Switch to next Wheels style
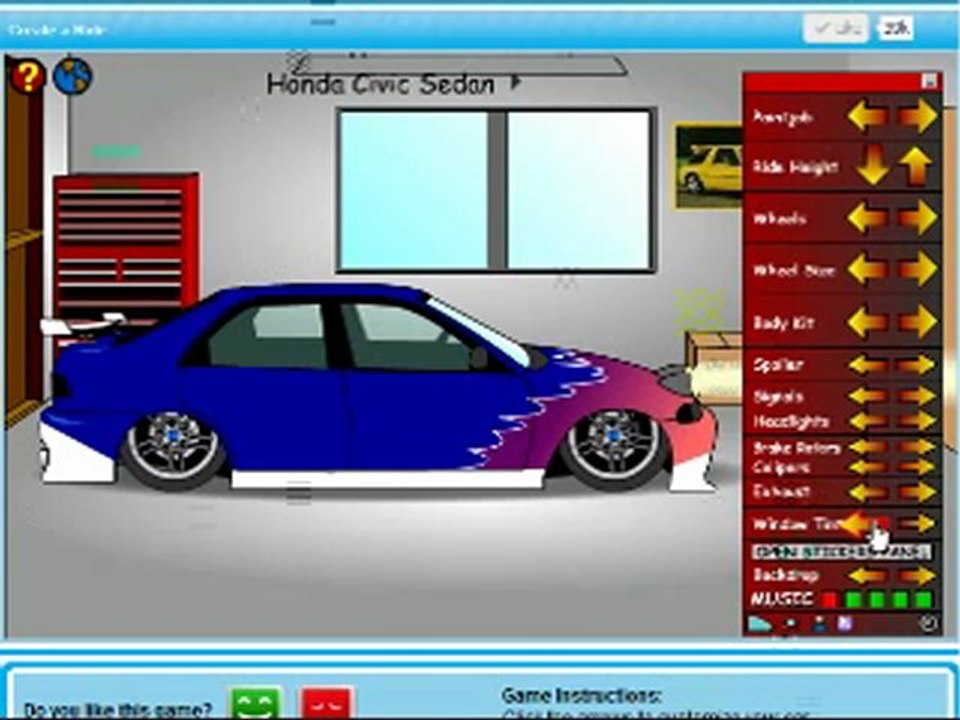The height and width of the screenshot is (720, 960). pos(918,217)
